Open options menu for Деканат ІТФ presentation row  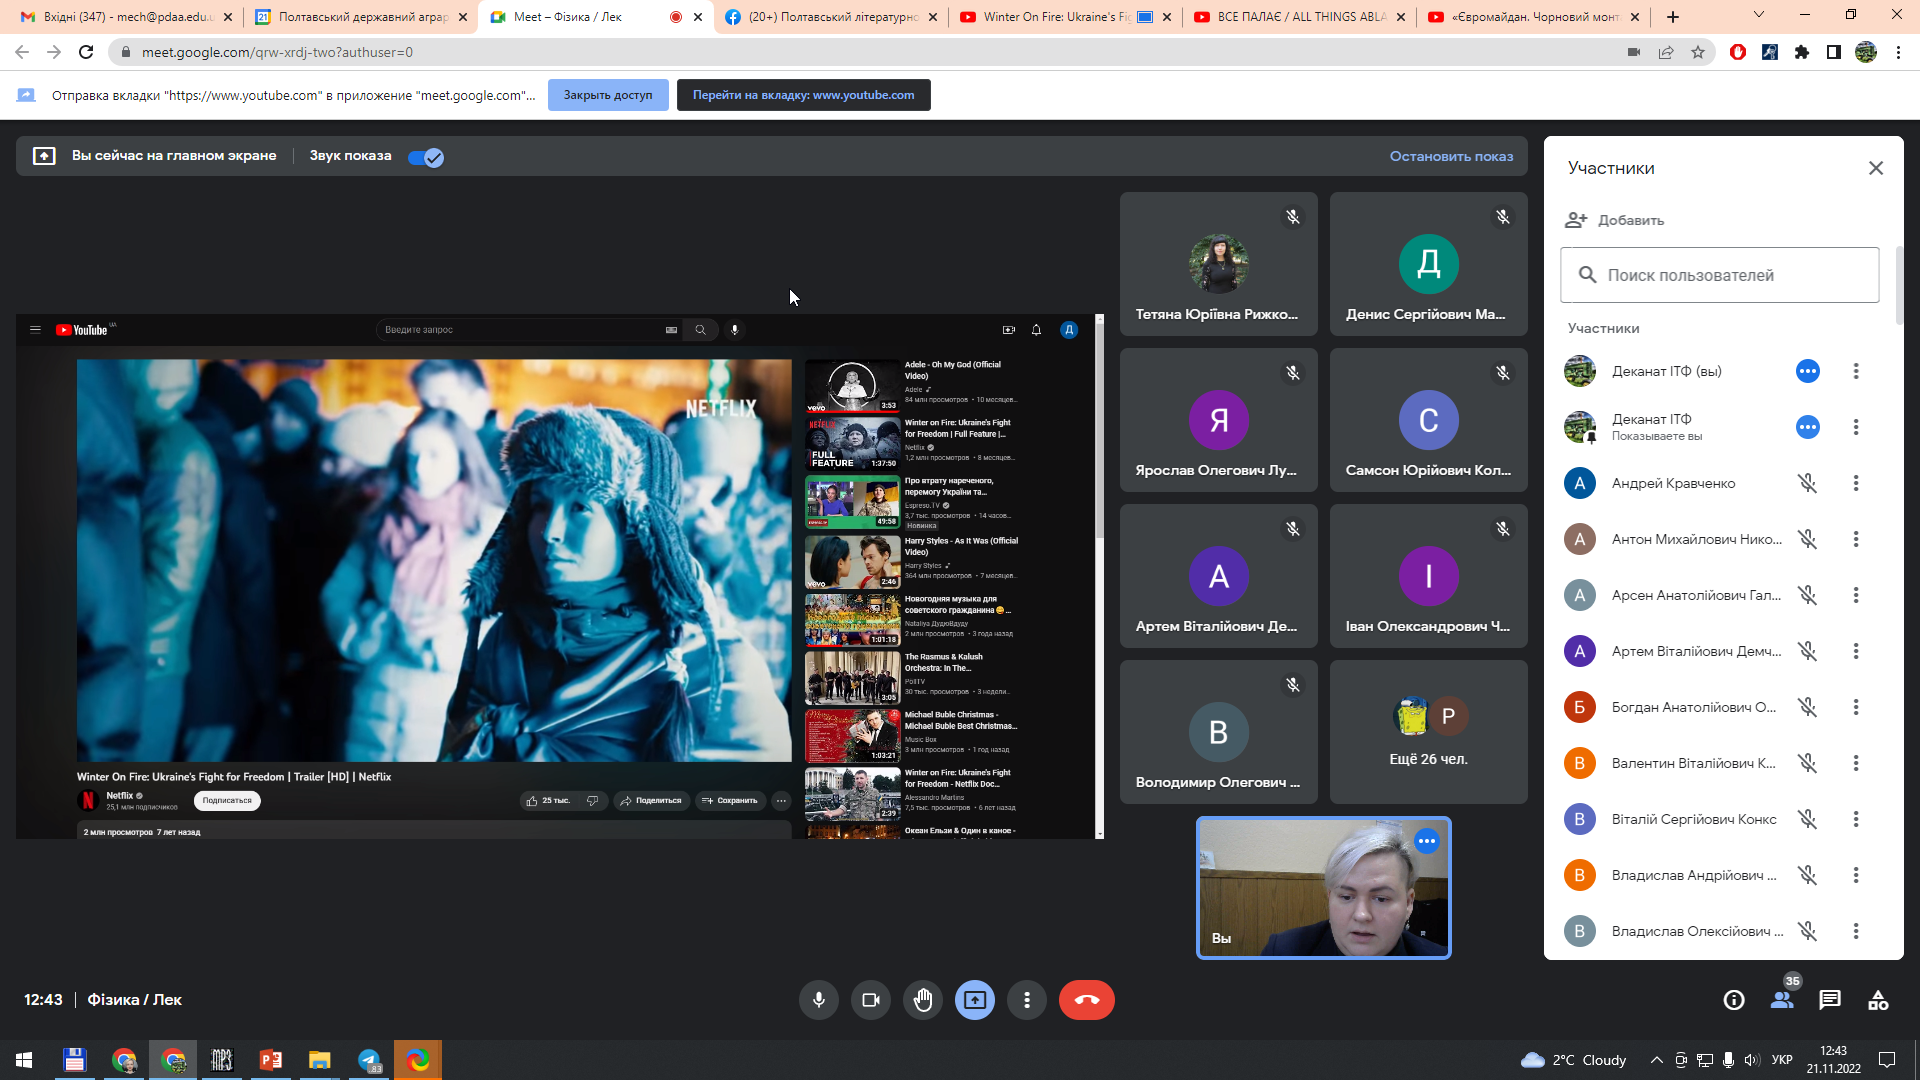tap(1856, 427)
